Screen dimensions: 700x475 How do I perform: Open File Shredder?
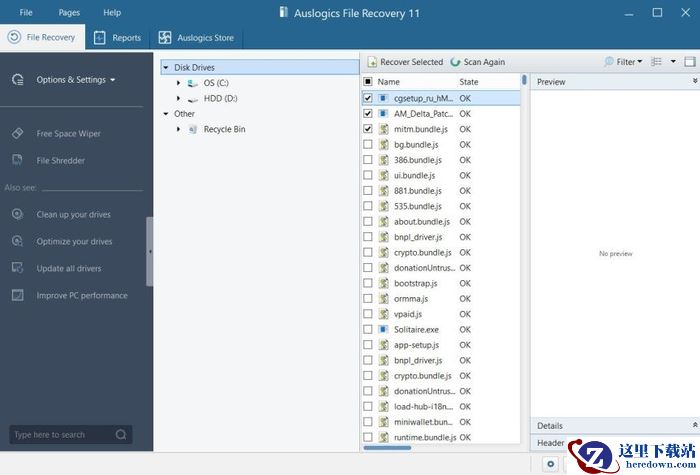[x=60, y=160]
